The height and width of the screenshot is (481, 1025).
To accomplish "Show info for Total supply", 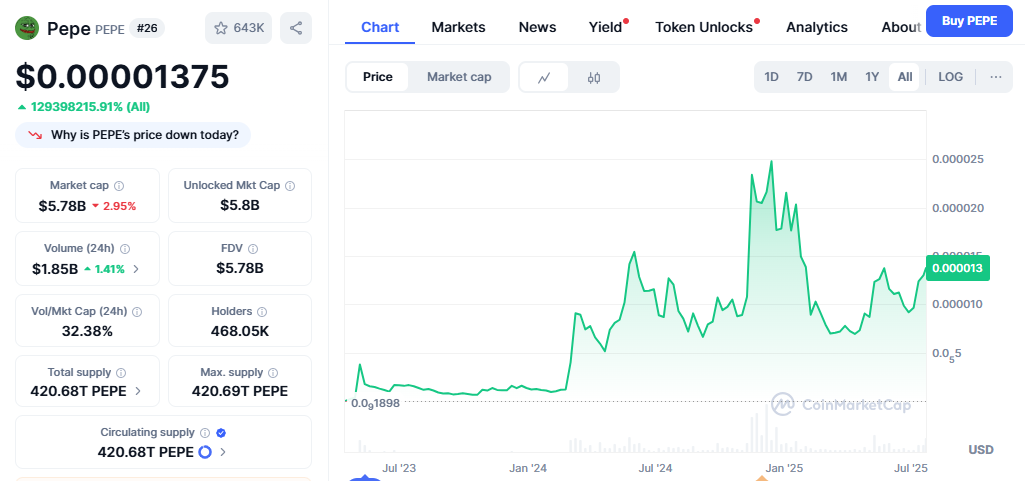I will [x=121, y=373].
